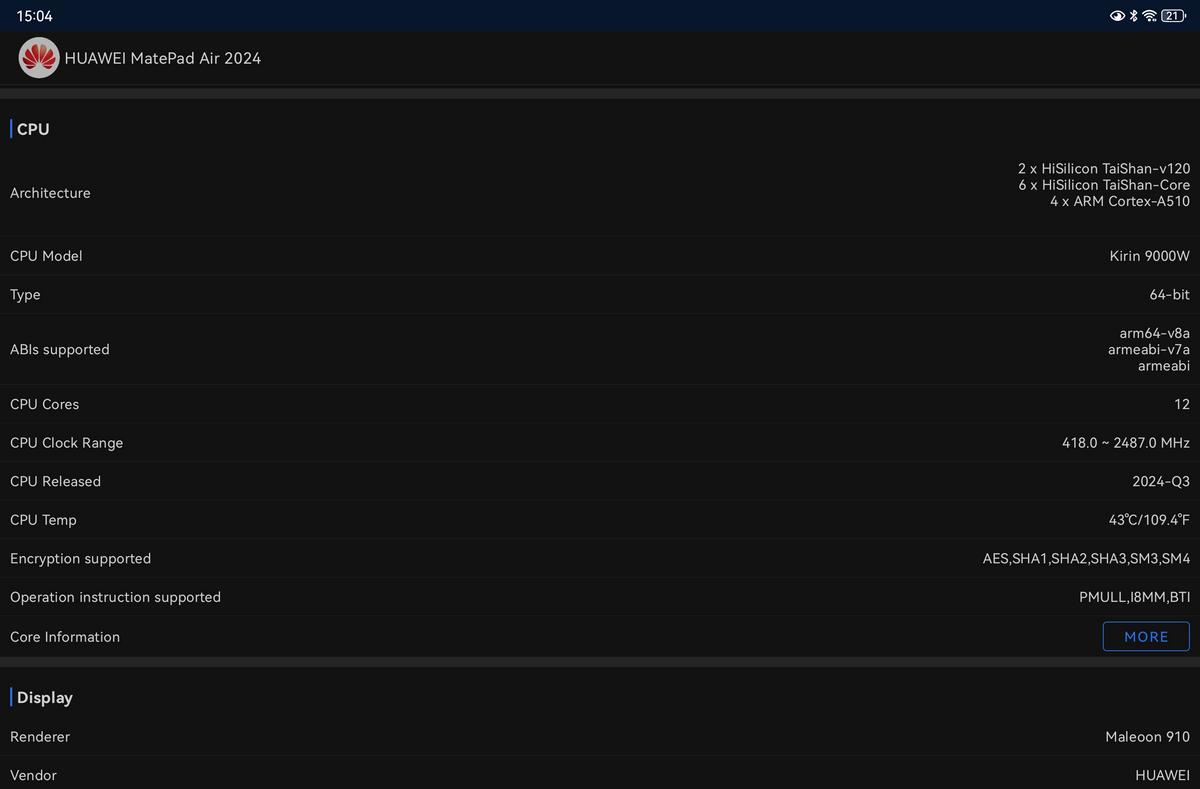Image resolution: width=1200 pixels, height=789 pixels.
Task: Click the Operation instruction supported label
Action: (x=116, y=597)
